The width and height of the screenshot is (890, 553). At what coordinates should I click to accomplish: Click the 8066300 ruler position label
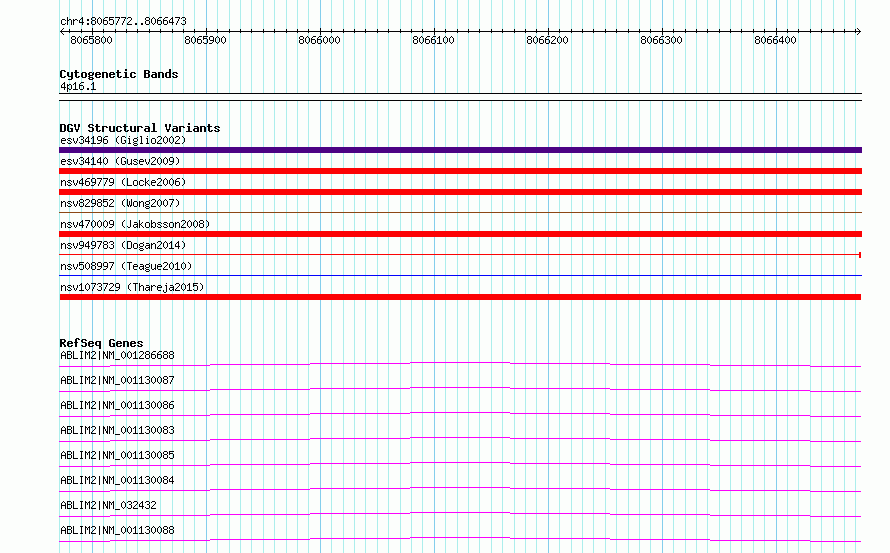click(x=661, y=40)
